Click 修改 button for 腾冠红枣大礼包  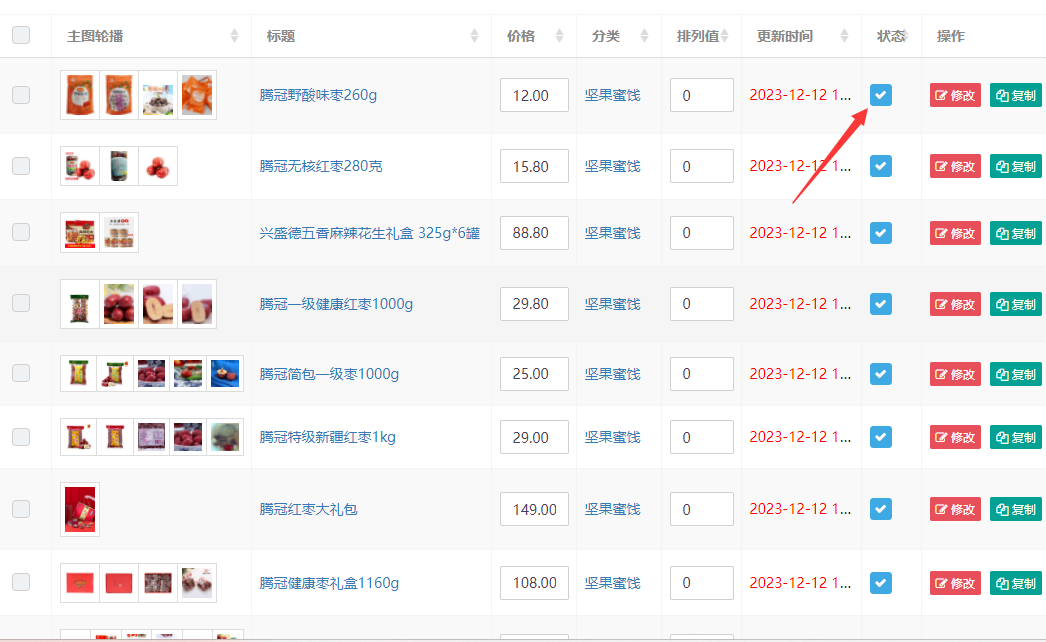955,510
